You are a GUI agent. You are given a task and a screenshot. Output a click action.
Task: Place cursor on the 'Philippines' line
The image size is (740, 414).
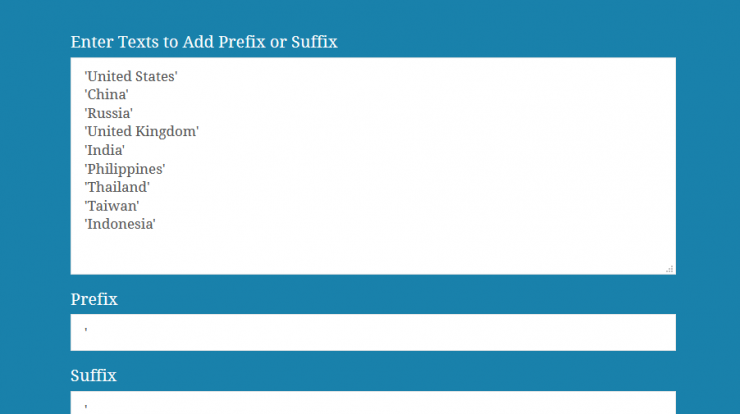125,169
